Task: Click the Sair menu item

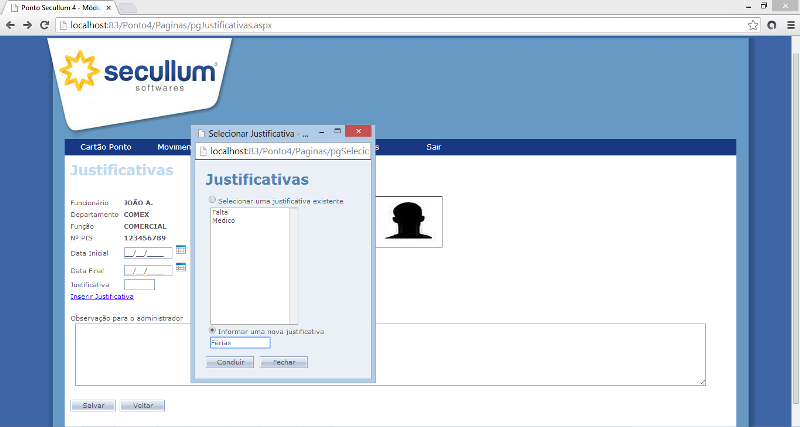Action: [434, 147]
